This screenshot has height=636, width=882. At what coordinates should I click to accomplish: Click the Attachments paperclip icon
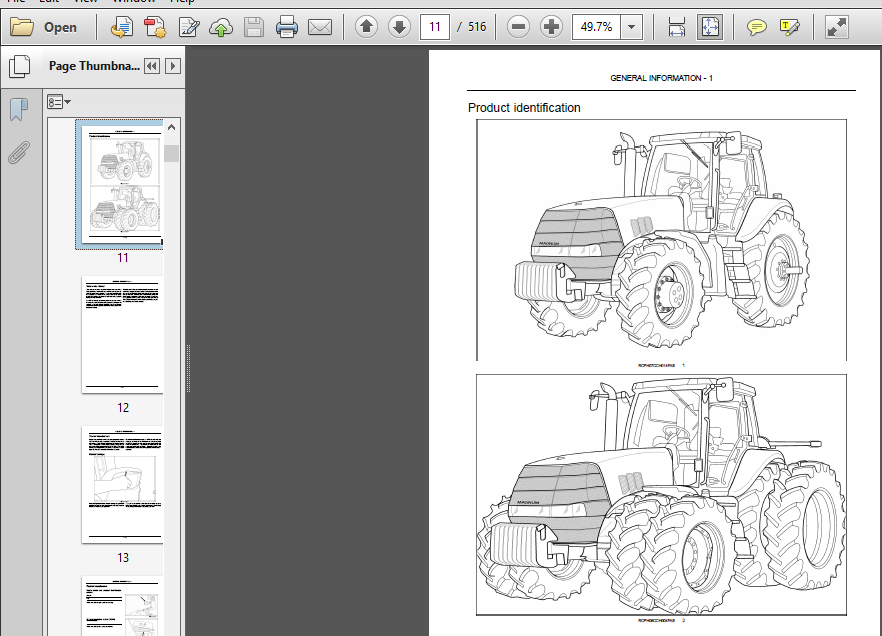pyautogui.click(x=19, y=152)
